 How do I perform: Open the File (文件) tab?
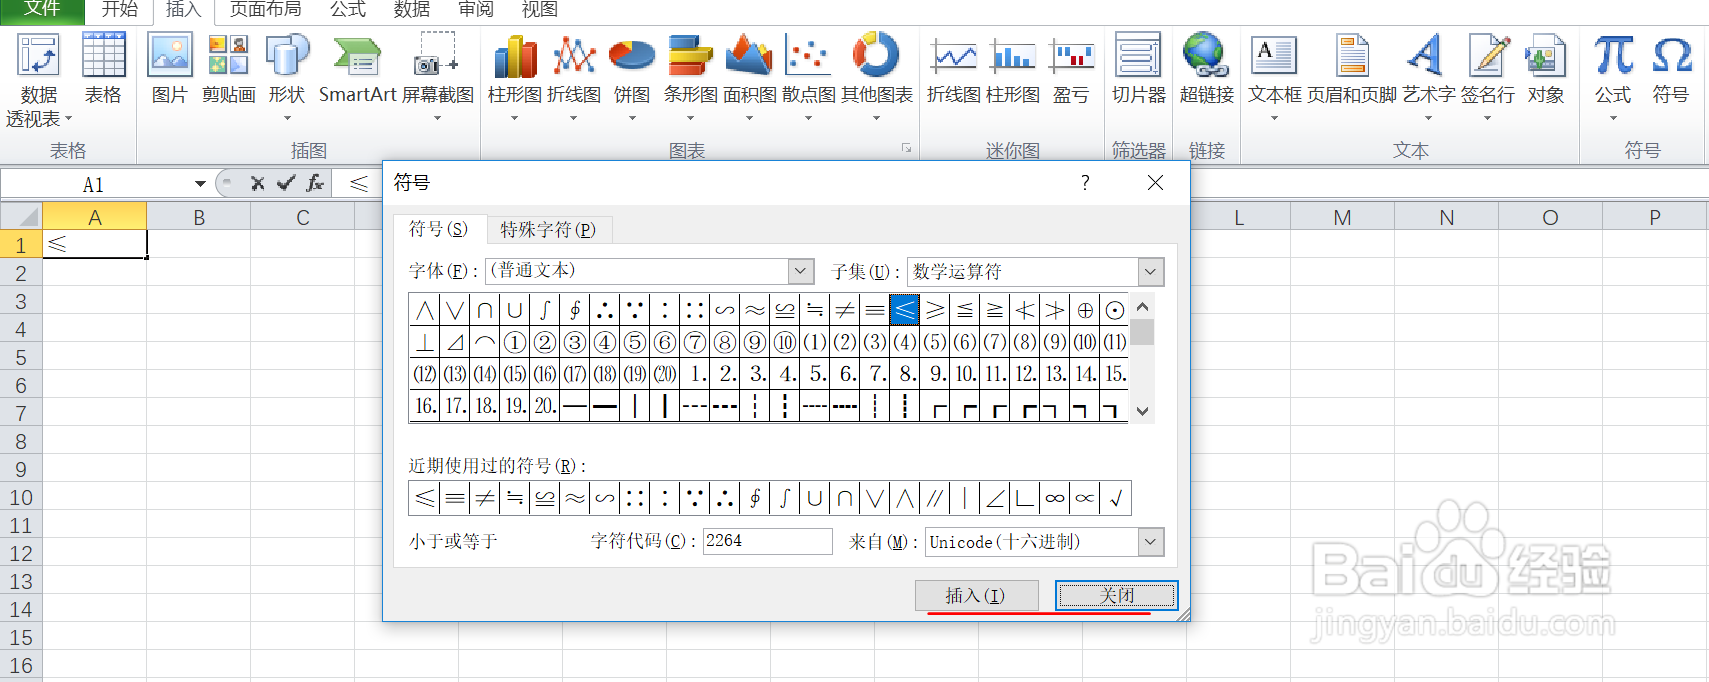tap(42, 9)
